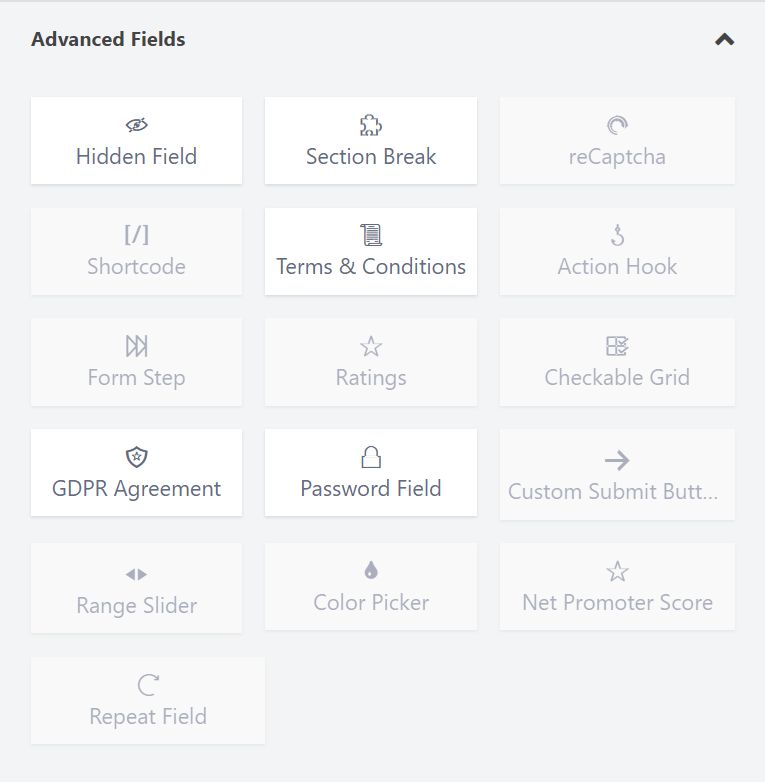Click the Password Field lock icon
The height and width of the screenshot is (782, 765).
371,457
